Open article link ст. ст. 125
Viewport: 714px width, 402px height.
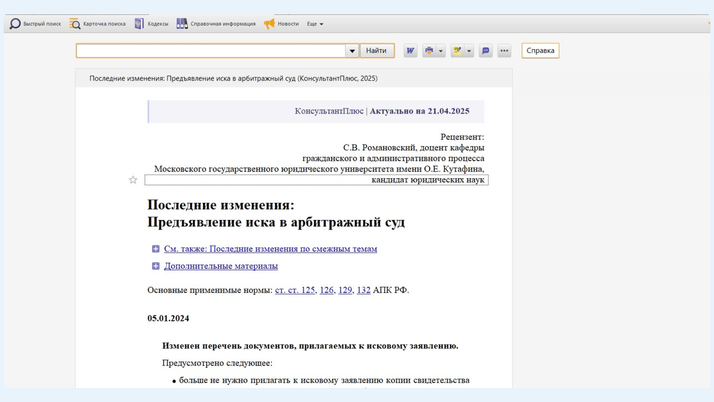pos(295,290)
